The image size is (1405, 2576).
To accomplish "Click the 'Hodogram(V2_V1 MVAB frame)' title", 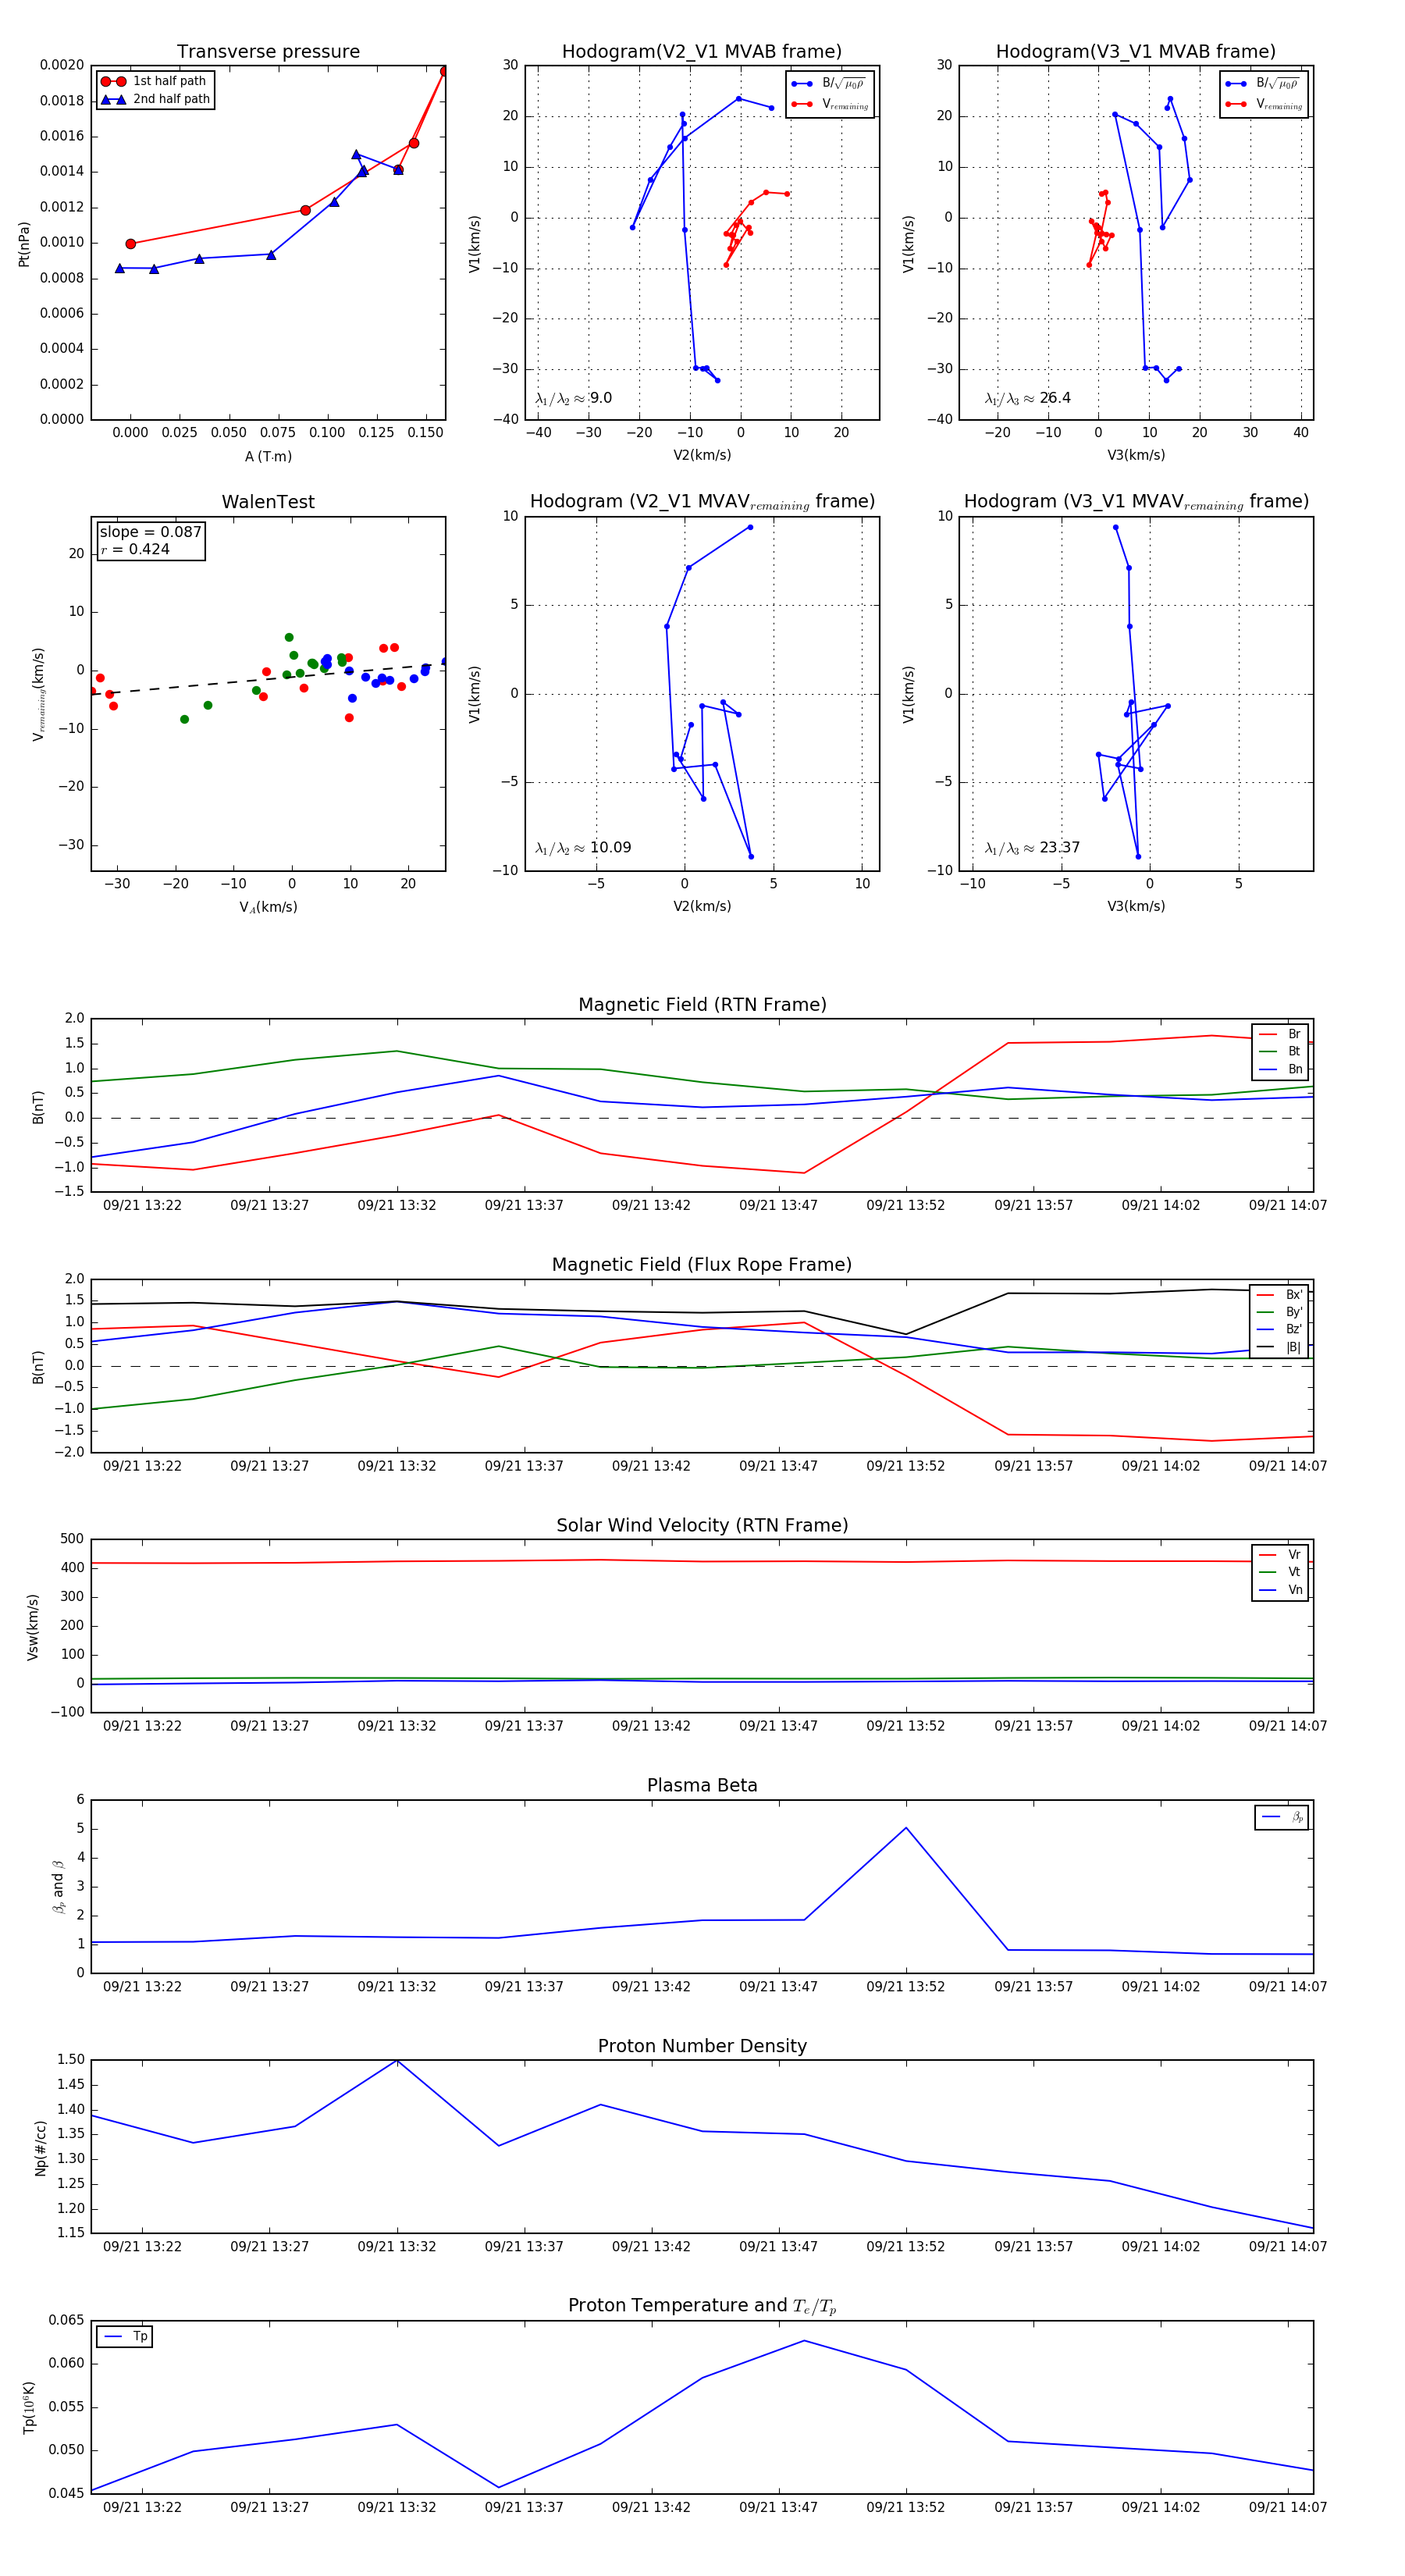I will click(701, 52).
